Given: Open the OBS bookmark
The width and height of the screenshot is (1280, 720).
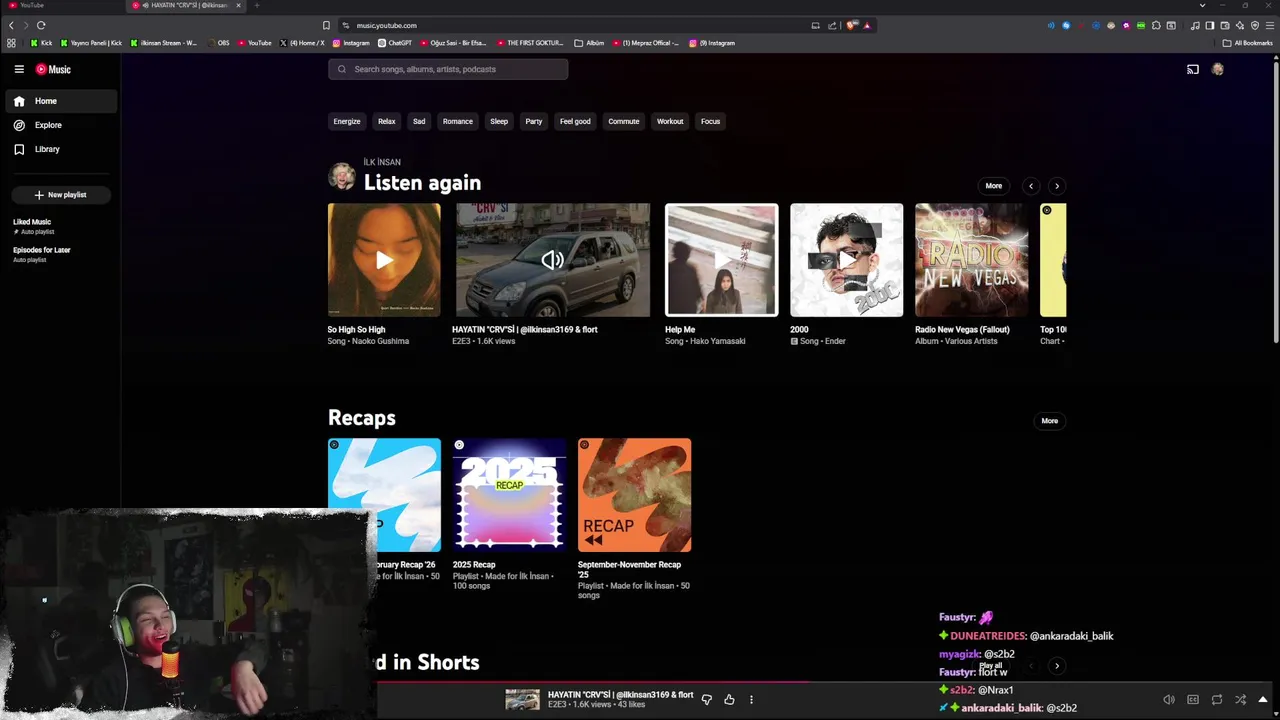Looking at the screenshot, I should tap(217, 43).
